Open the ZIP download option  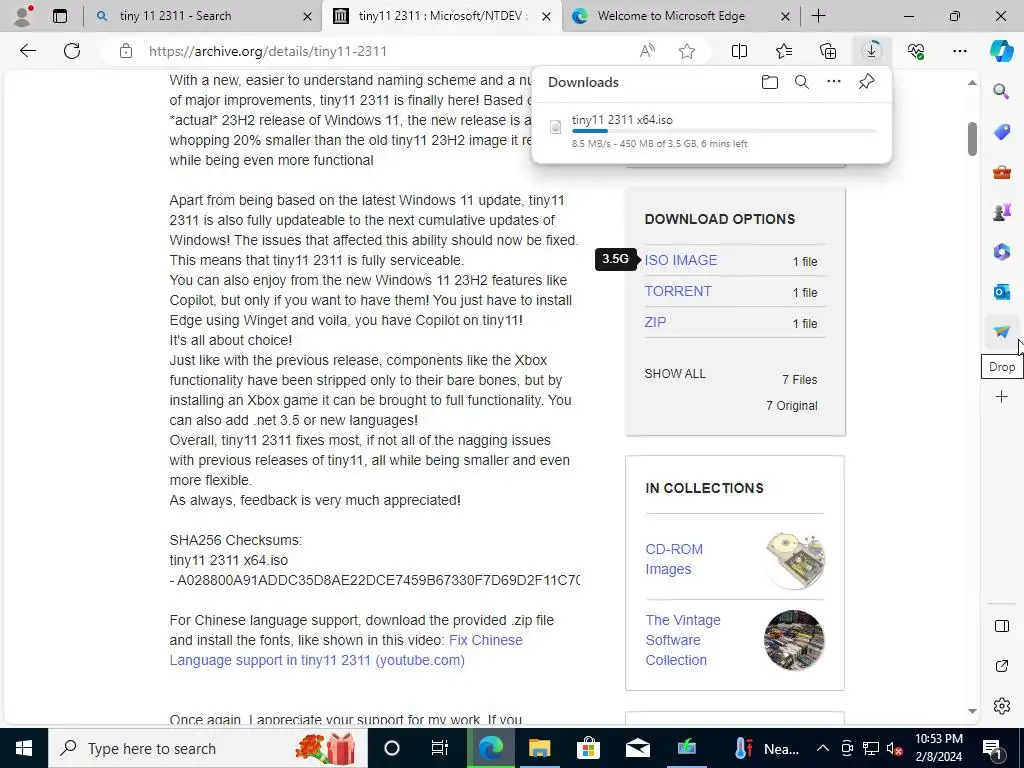655,322
